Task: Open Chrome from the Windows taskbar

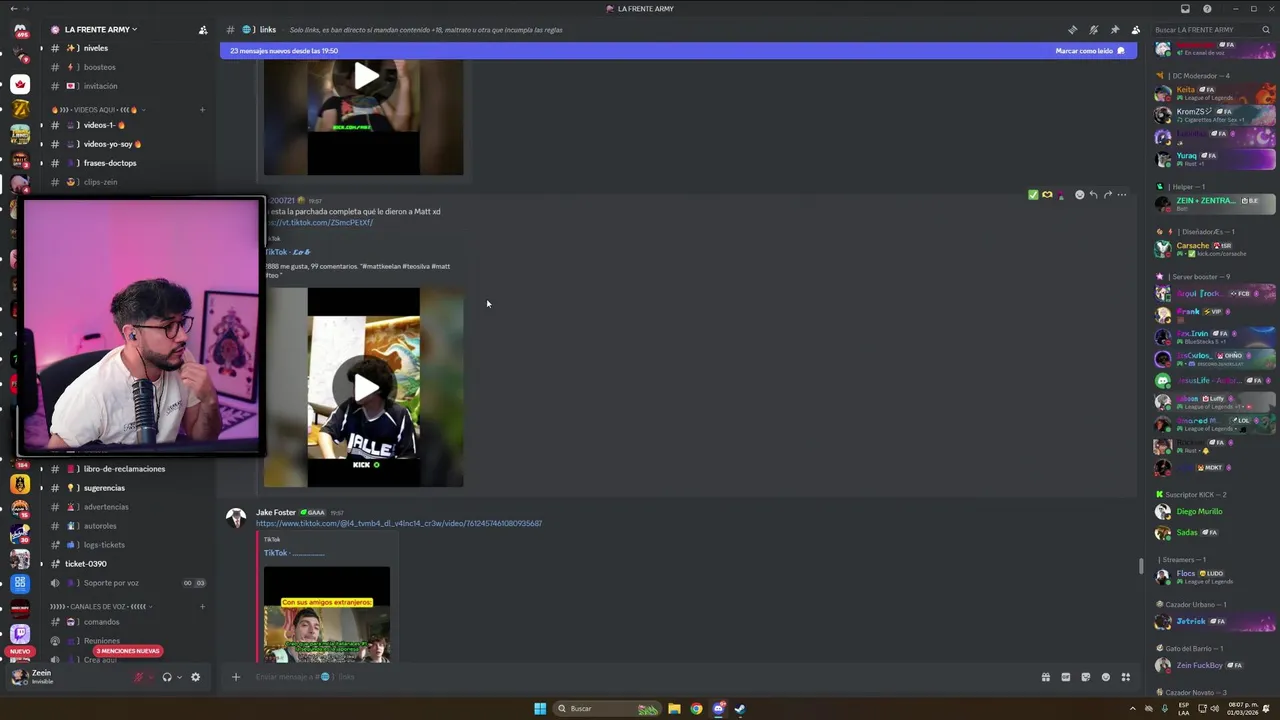Action: pos(696,709)
